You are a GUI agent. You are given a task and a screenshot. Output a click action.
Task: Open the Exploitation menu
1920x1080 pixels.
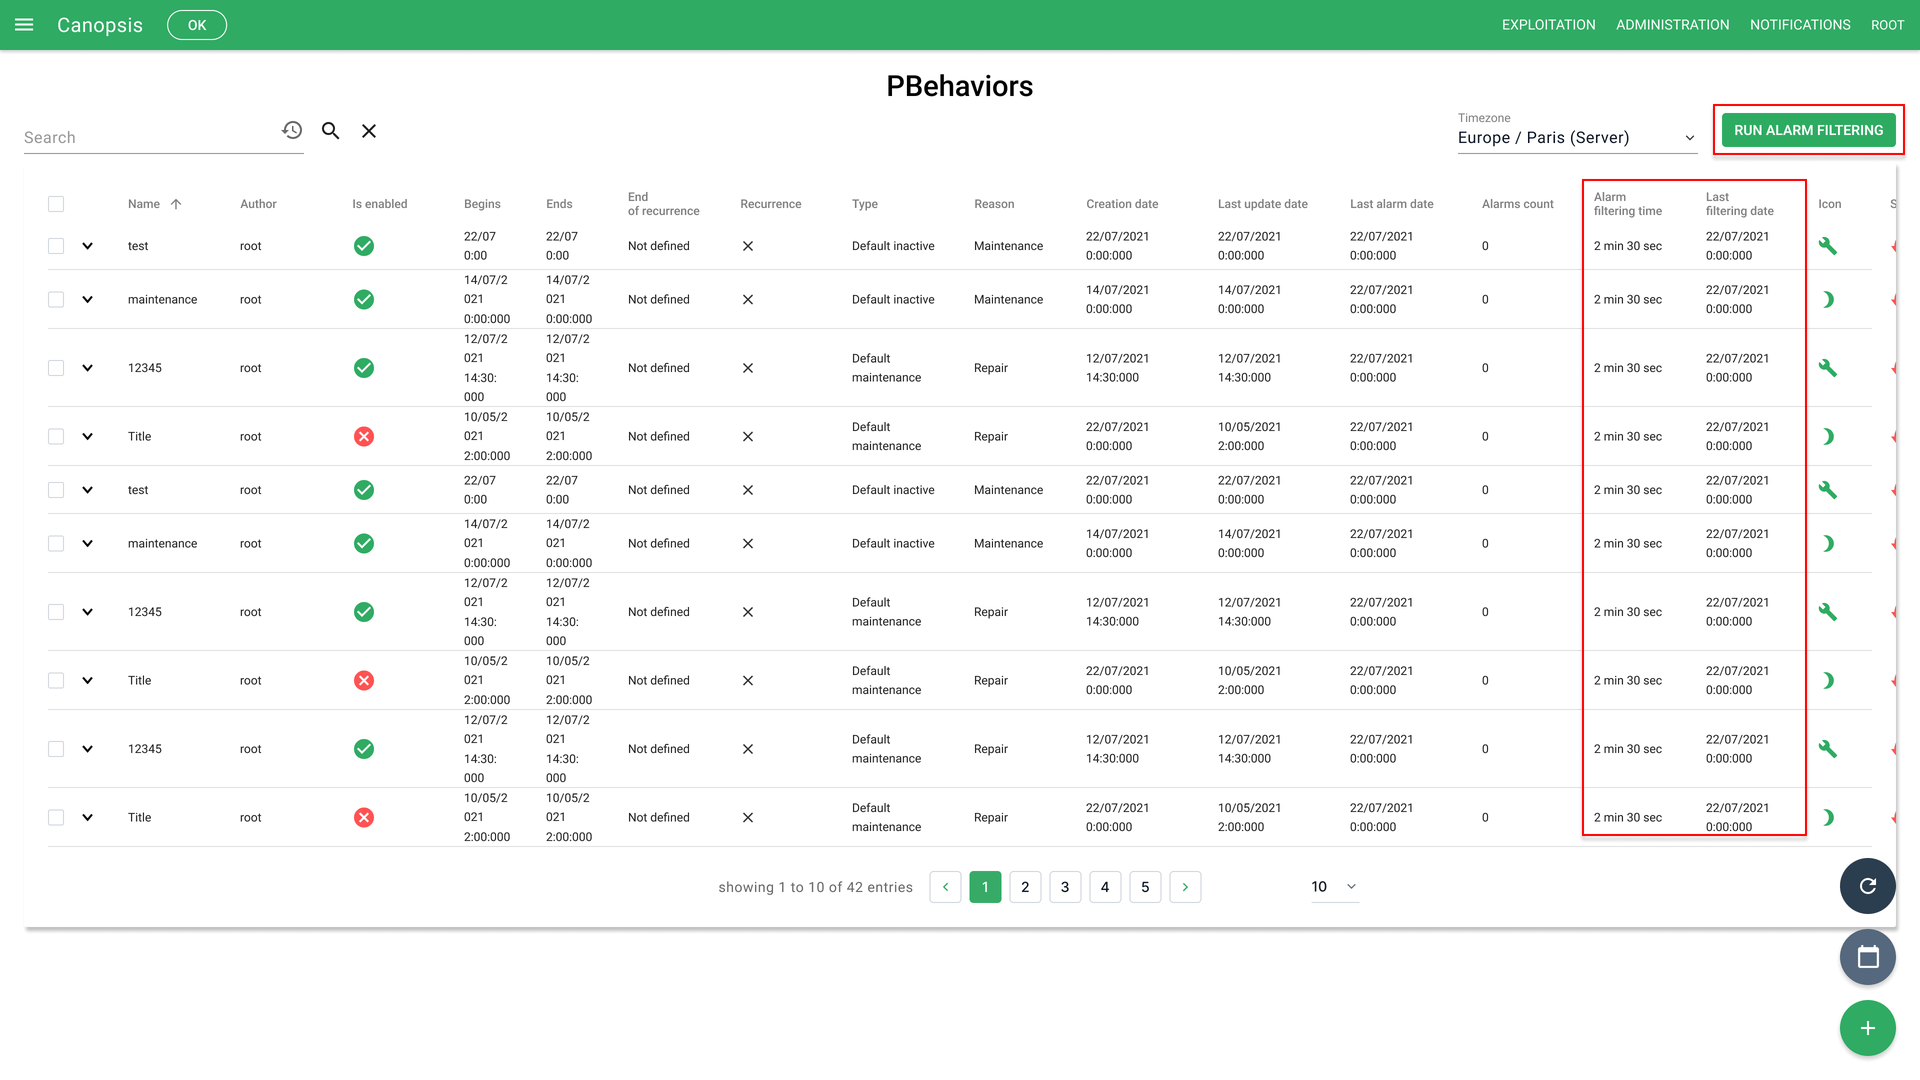tap(1548, 25)
